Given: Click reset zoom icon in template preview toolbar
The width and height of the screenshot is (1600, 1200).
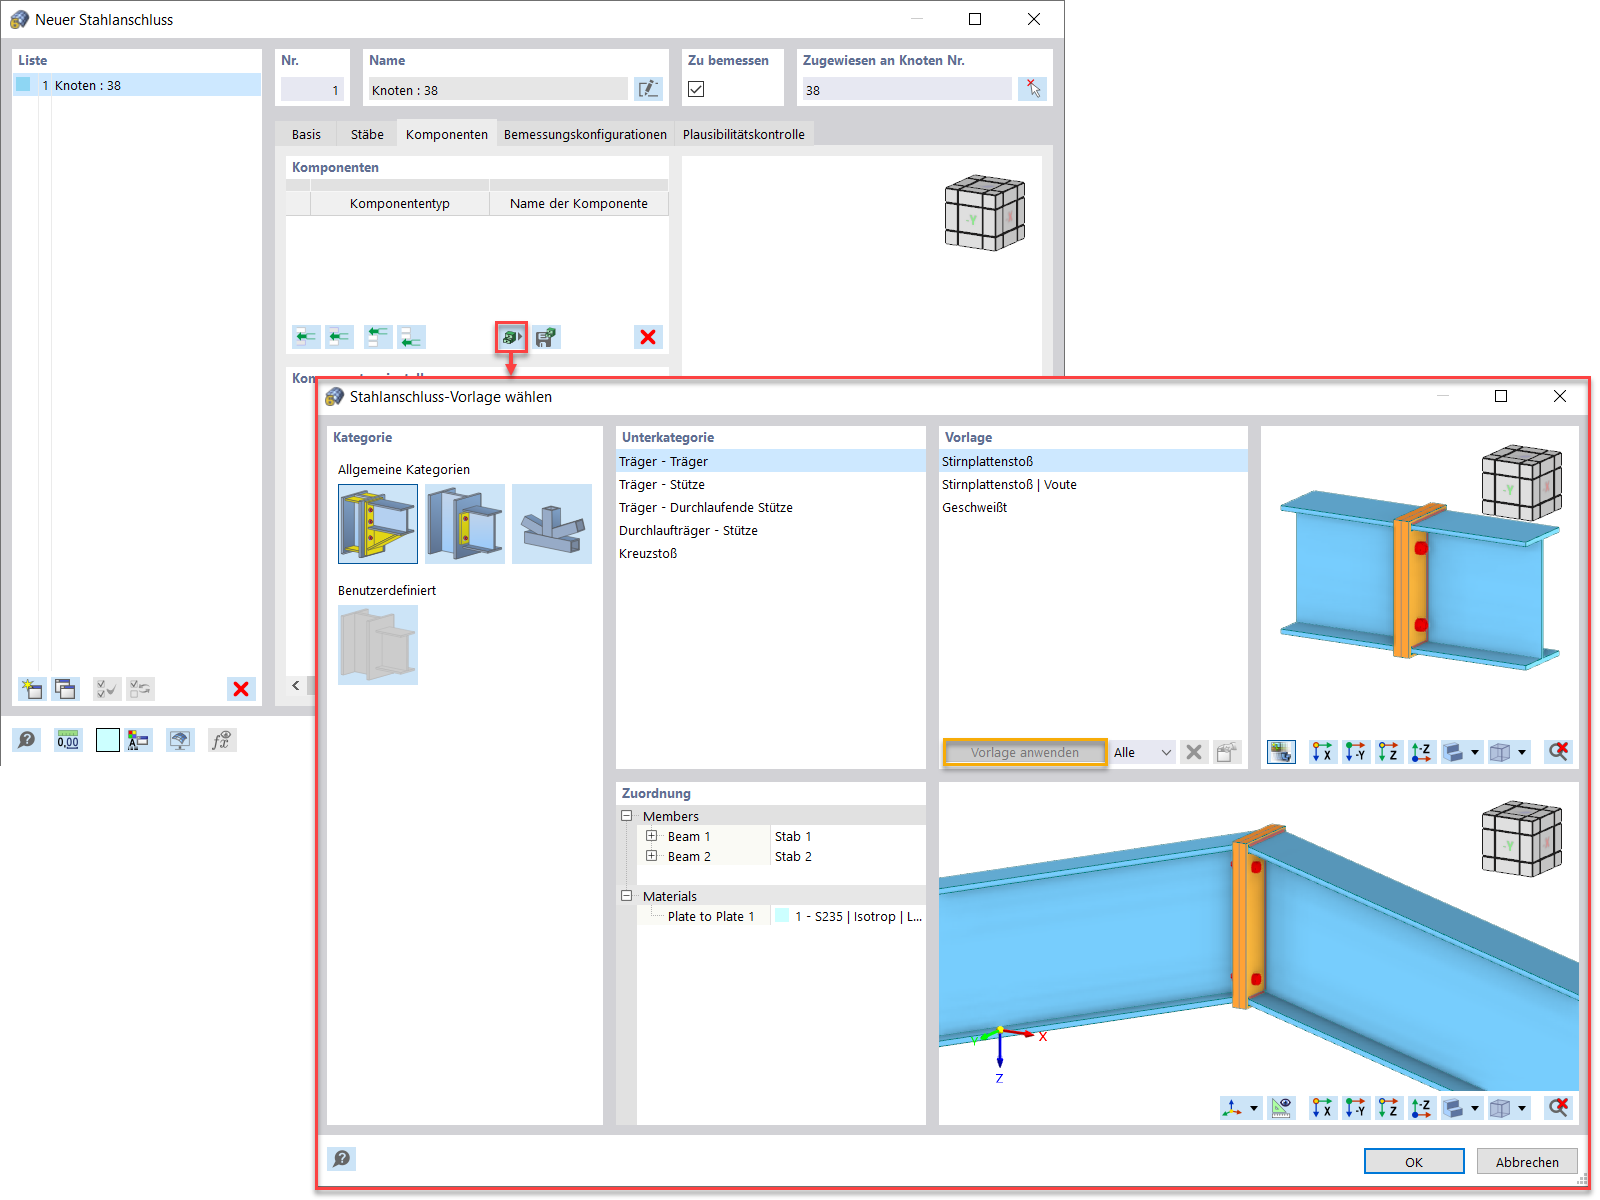Looking at the screenshot, I should (x=1558, y=752).
